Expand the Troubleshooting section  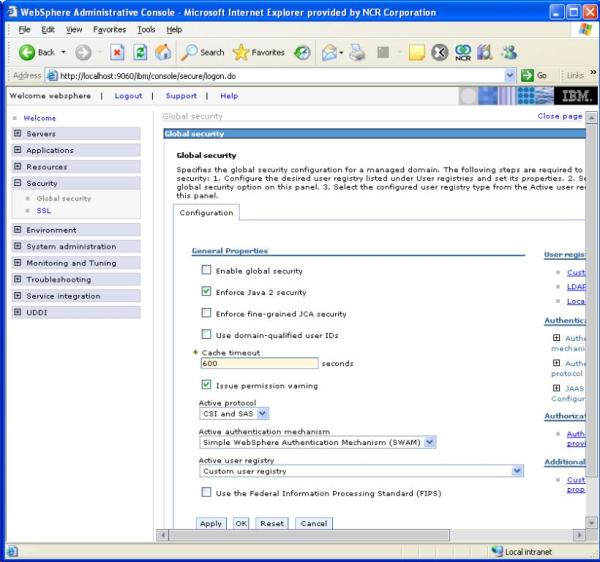point(18,279)
